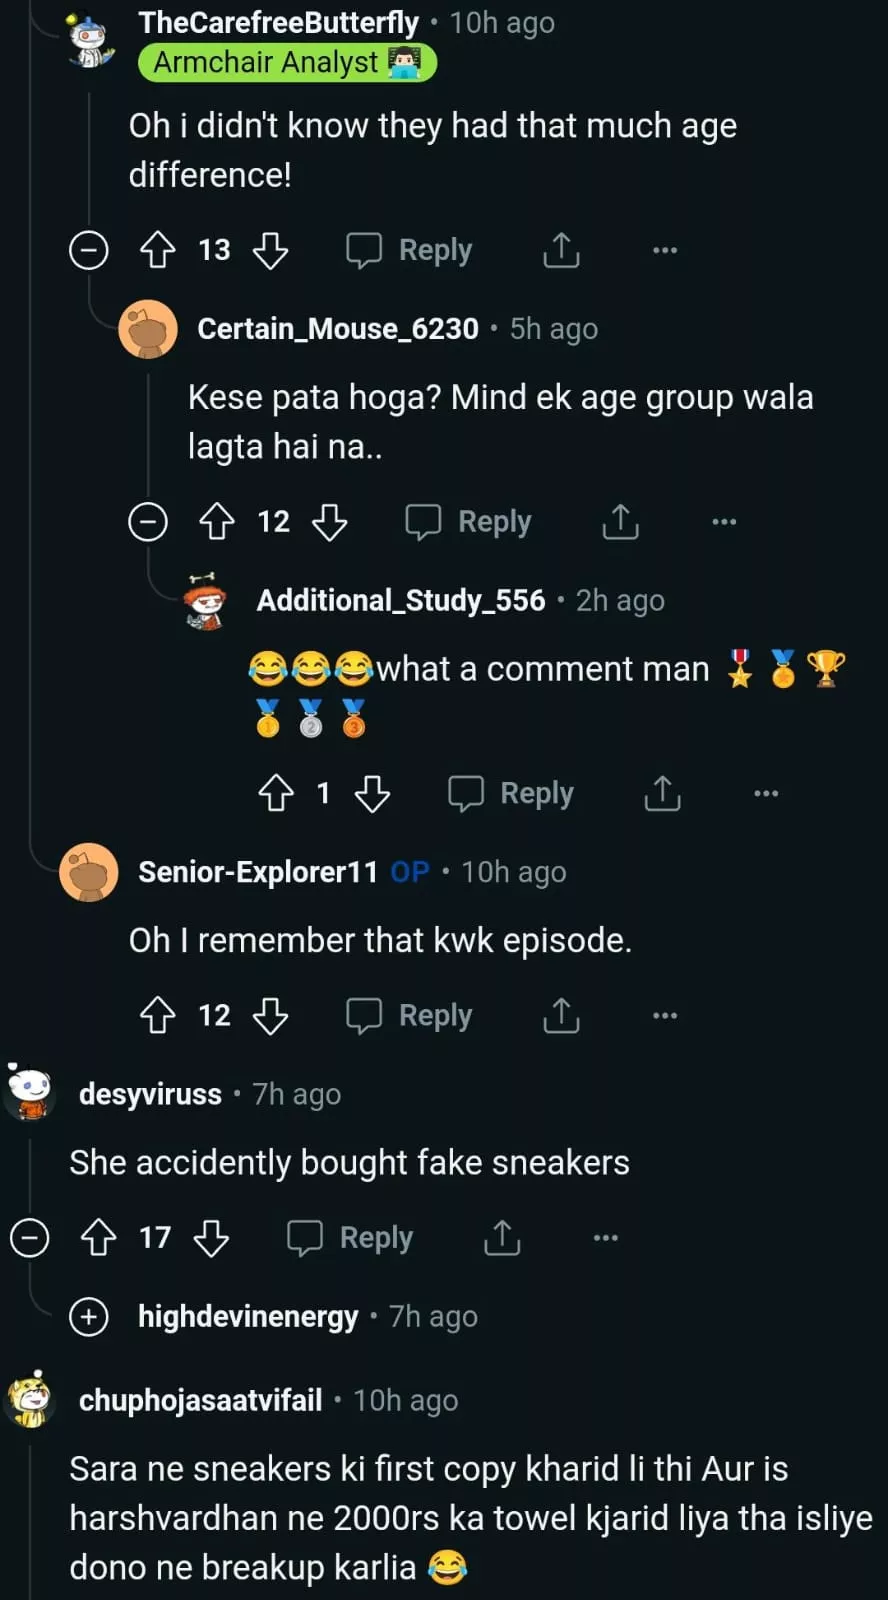The image size is (888, 1600).
Task: Collapse TheCarefreeButterfly's comment thread
Action: pyautogui.click(x=88, y=250)
